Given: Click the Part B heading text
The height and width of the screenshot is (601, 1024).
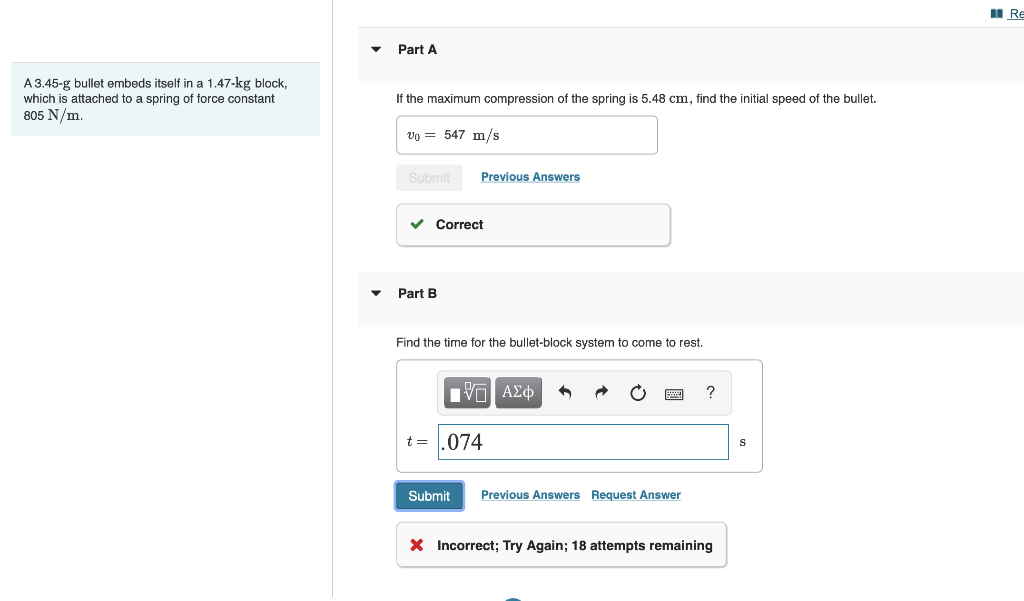Looking at the screenshot, I should click(417, 293).
